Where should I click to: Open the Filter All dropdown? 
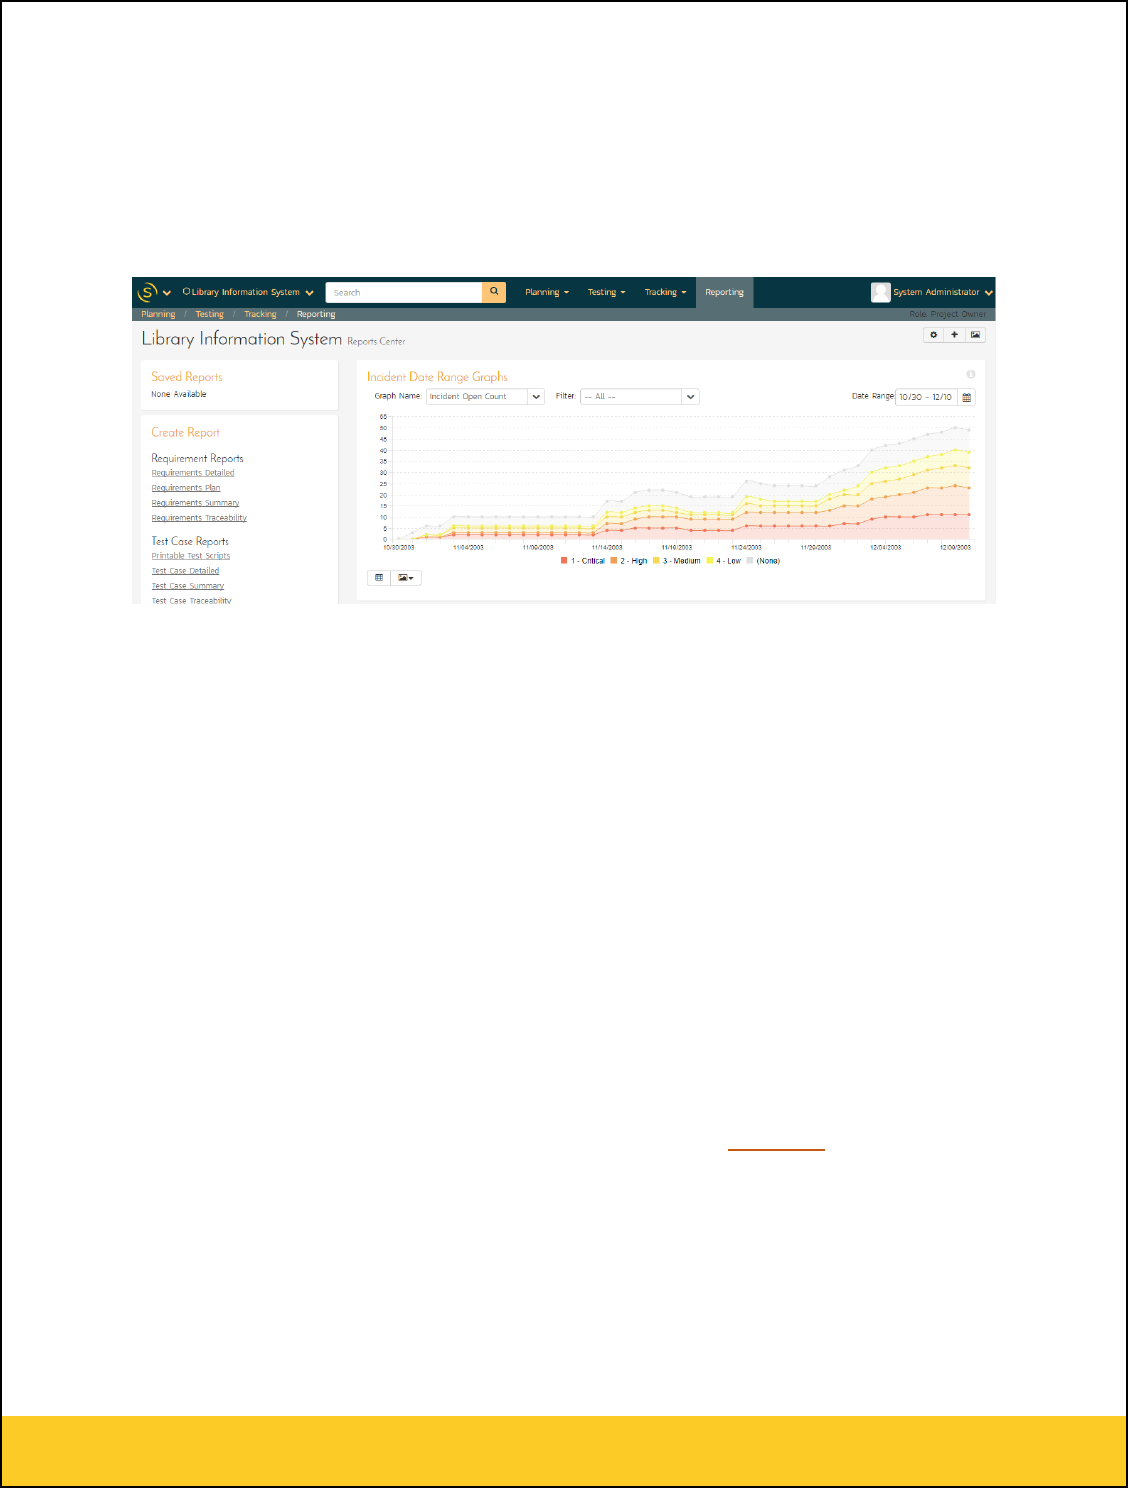639,397
